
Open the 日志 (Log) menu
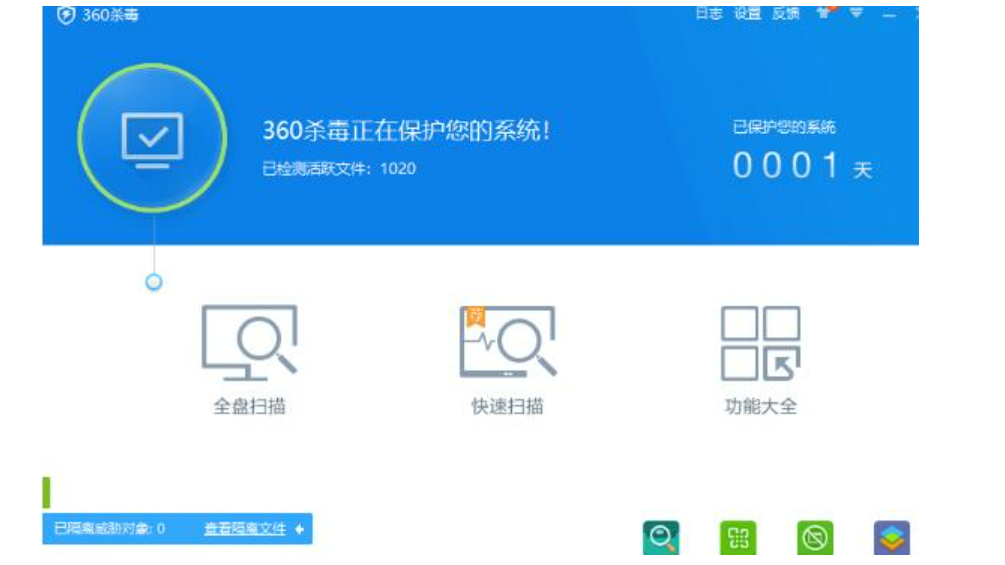point(709,14)
